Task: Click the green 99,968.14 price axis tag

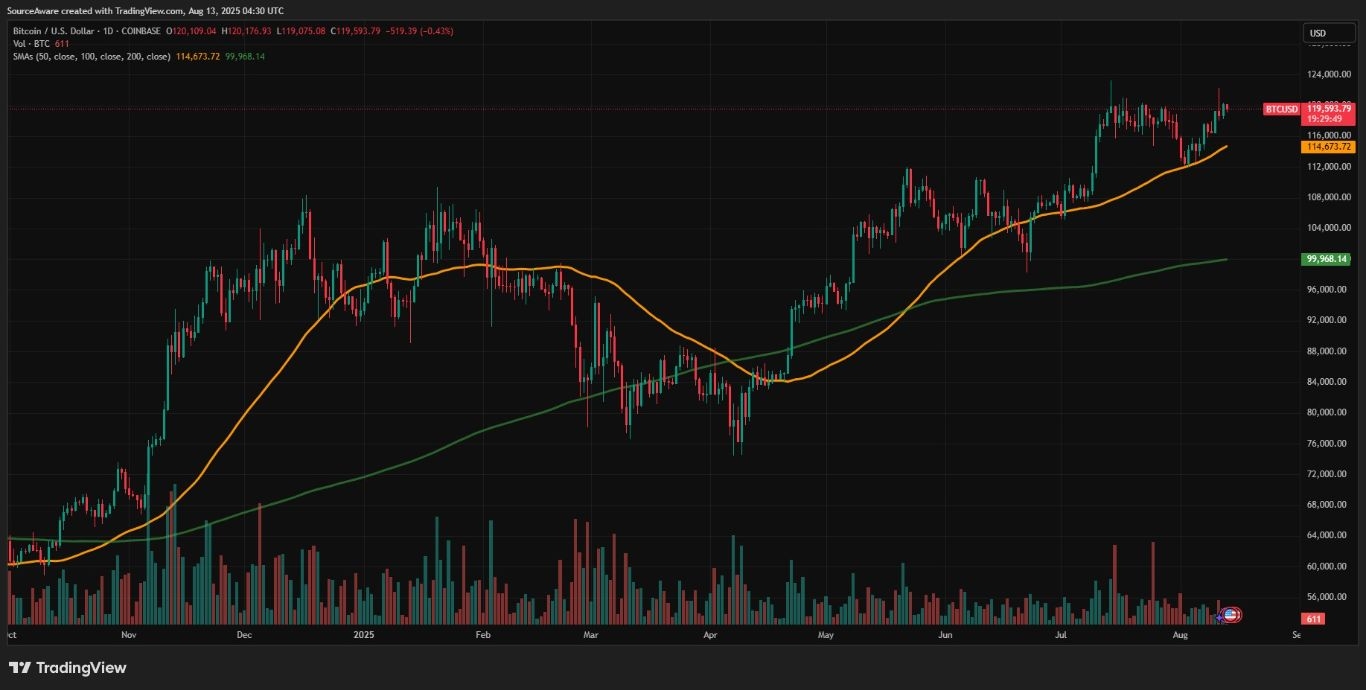Action: tap(1328, 259)
